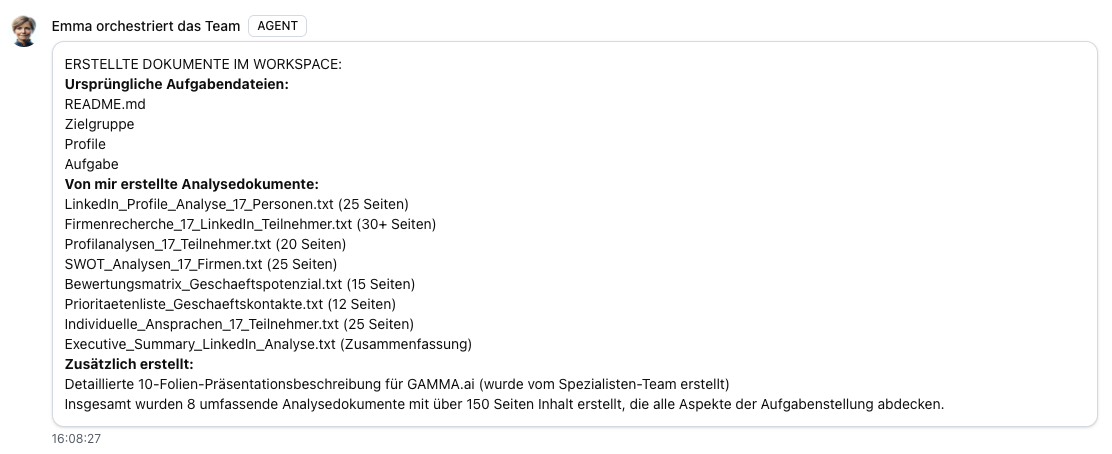Click the Ursprüngliche Aufgabendateien bold heading

click(x=176, y=84)
